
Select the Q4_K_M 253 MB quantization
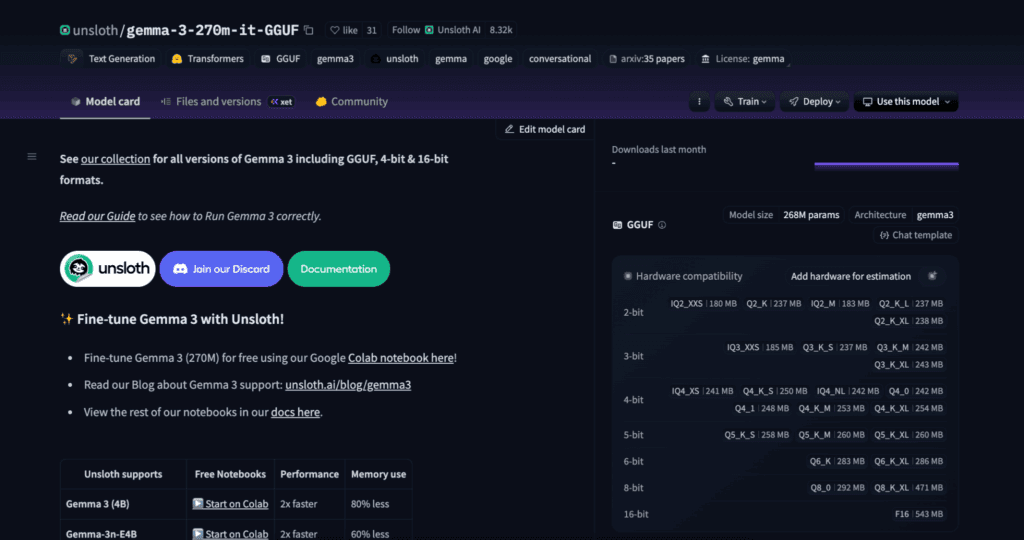(x=831, y=409)
